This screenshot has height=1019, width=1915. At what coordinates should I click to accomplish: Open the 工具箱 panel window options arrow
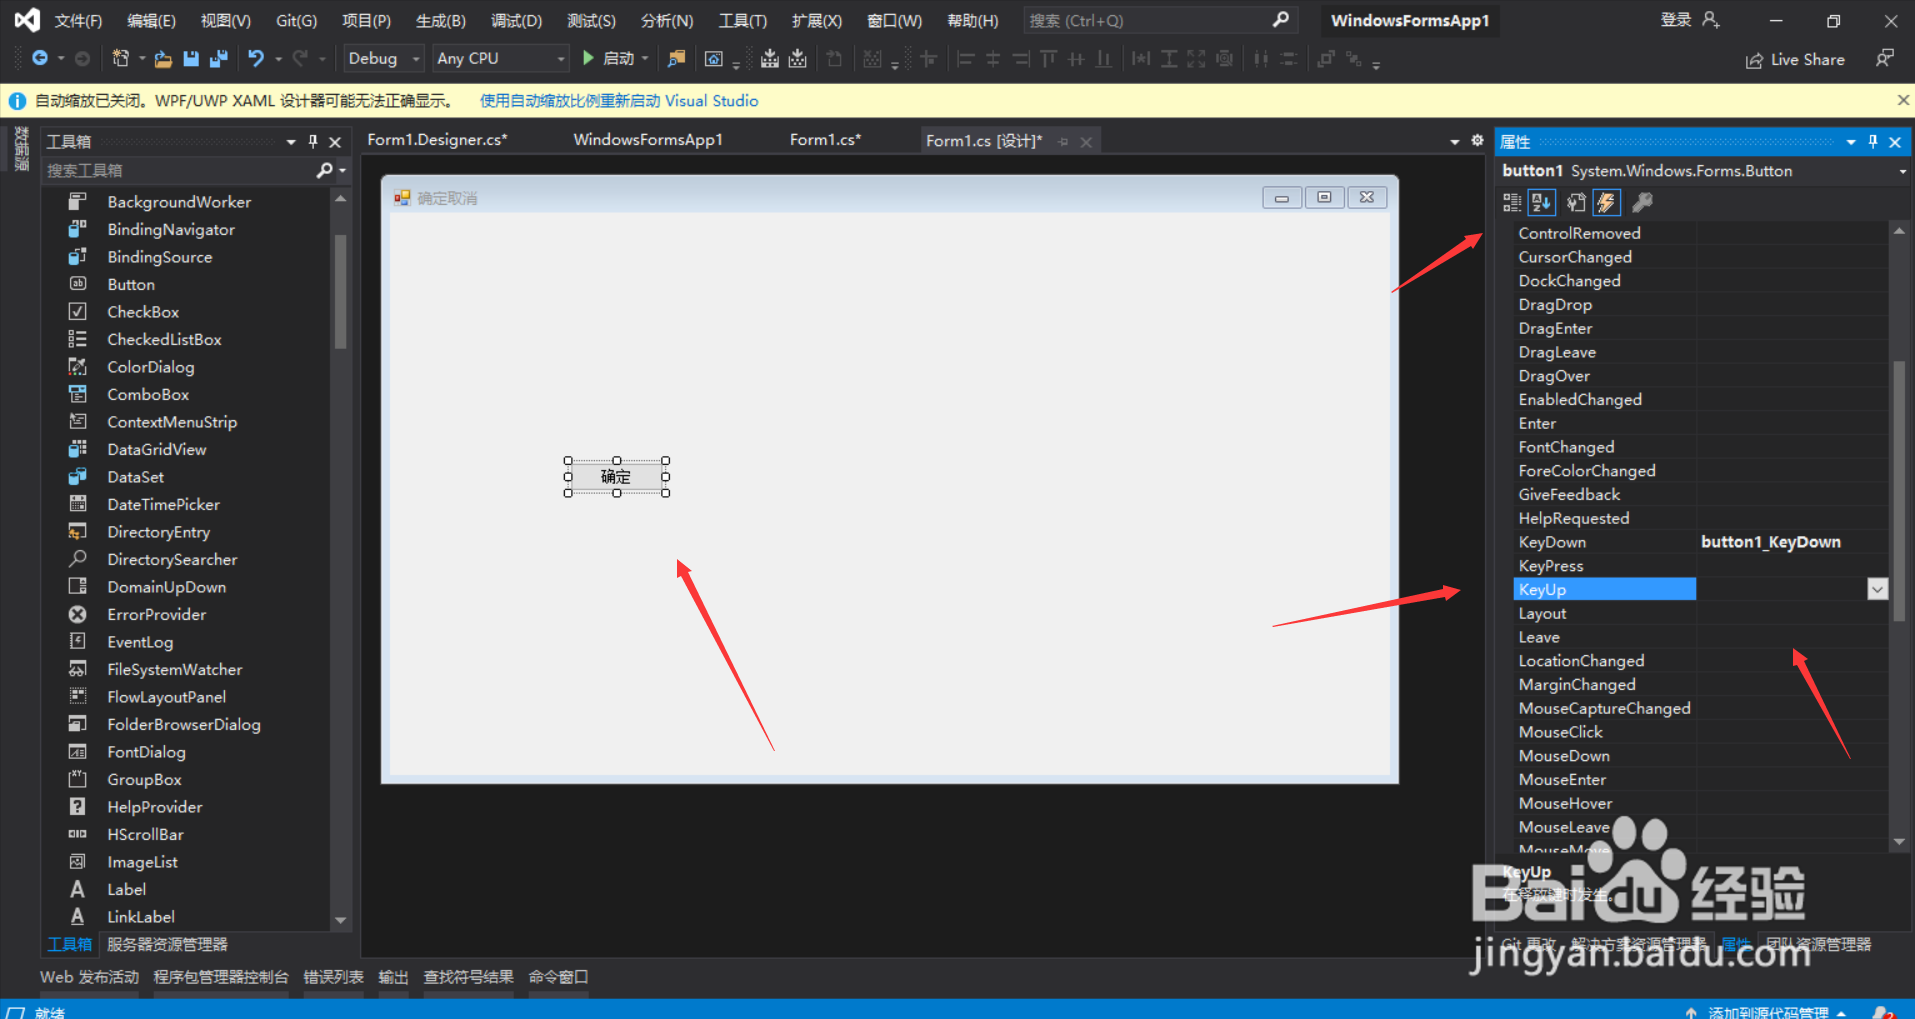click(x=291, y=142)
